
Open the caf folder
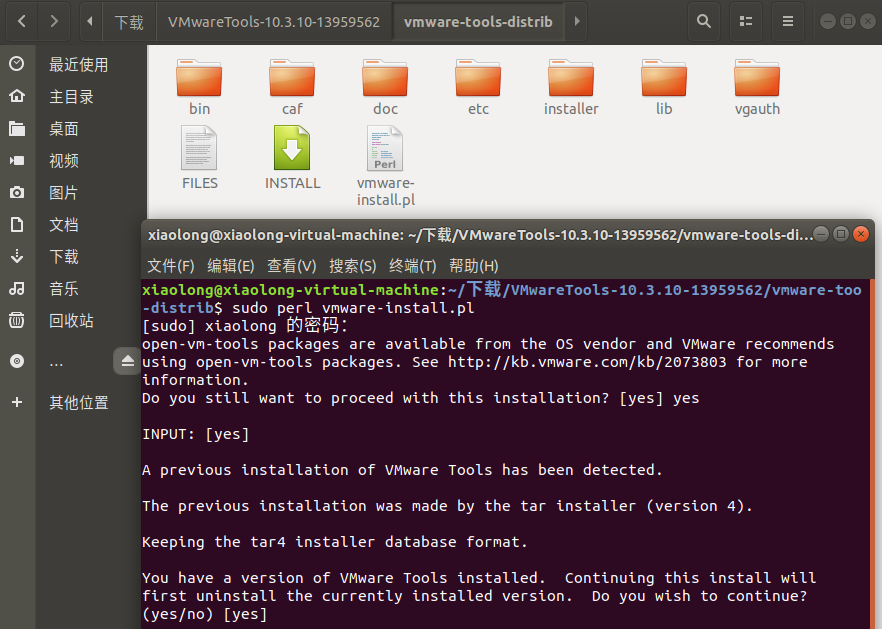(292, 87)
